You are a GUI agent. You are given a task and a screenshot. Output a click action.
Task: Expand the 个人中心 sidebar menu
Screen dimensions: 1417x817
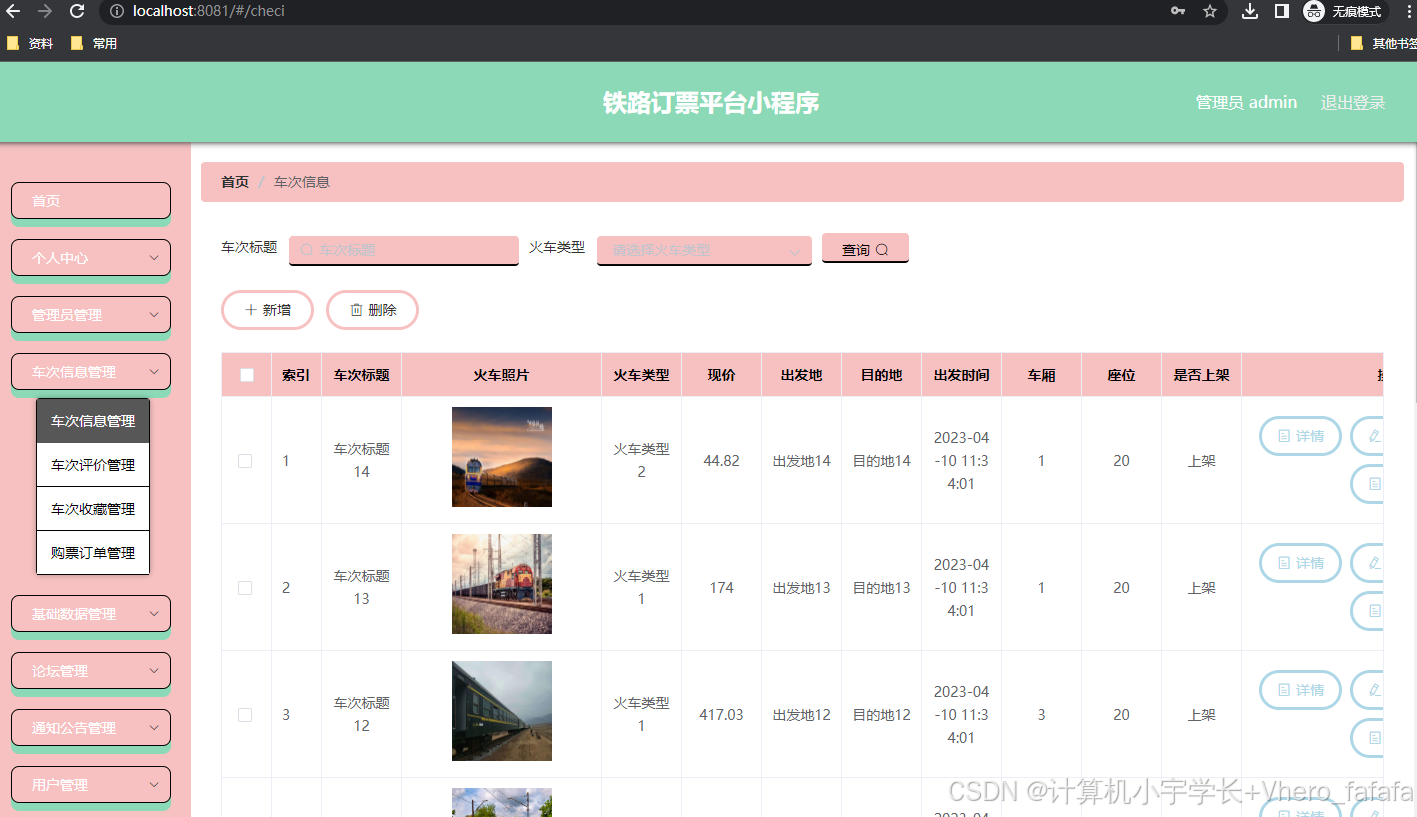coord(91,258)
